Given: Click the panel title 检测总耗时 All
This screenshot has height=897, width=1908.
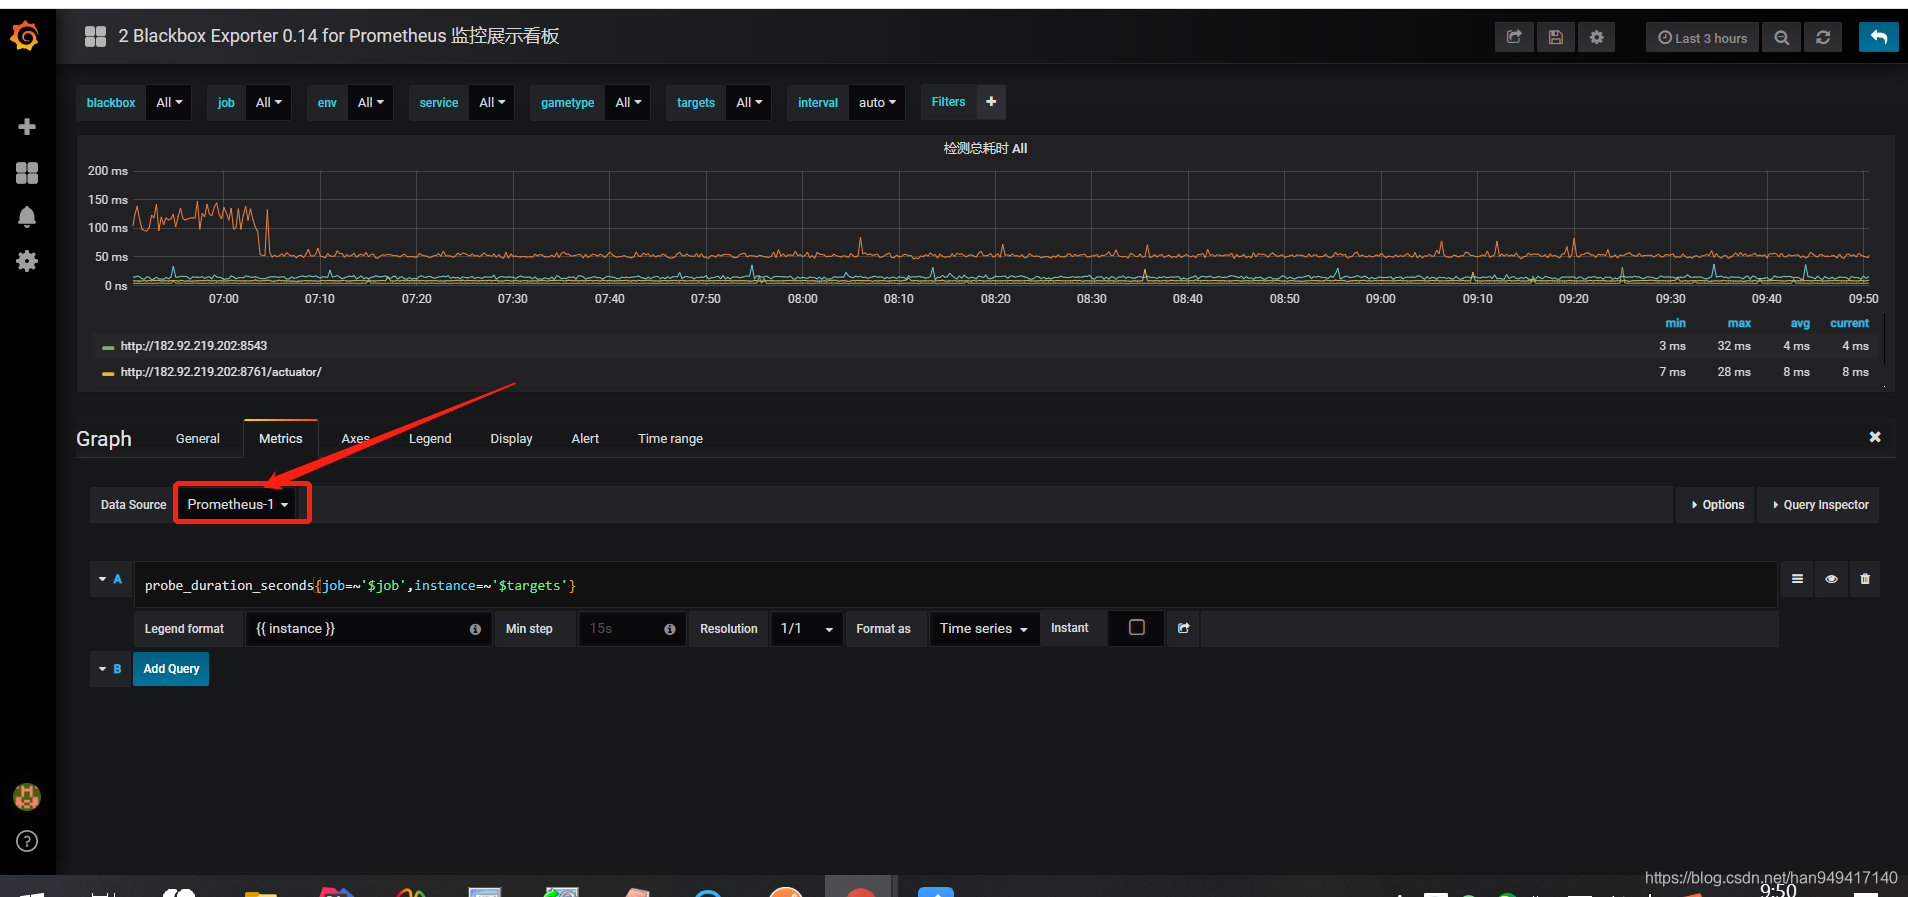Looking at the screenshot, I should (985, 148).
